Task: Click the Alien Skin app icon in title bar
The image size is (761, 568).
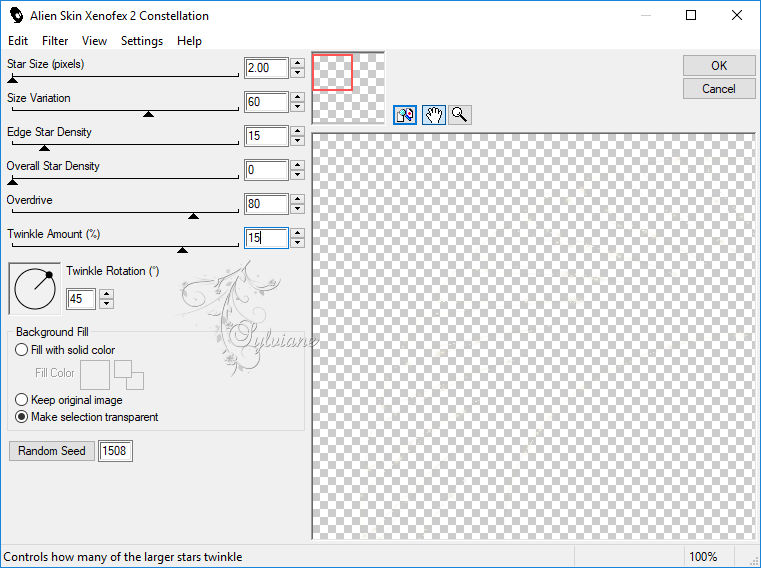Action: pyautogui.click(x=17, y=16)
